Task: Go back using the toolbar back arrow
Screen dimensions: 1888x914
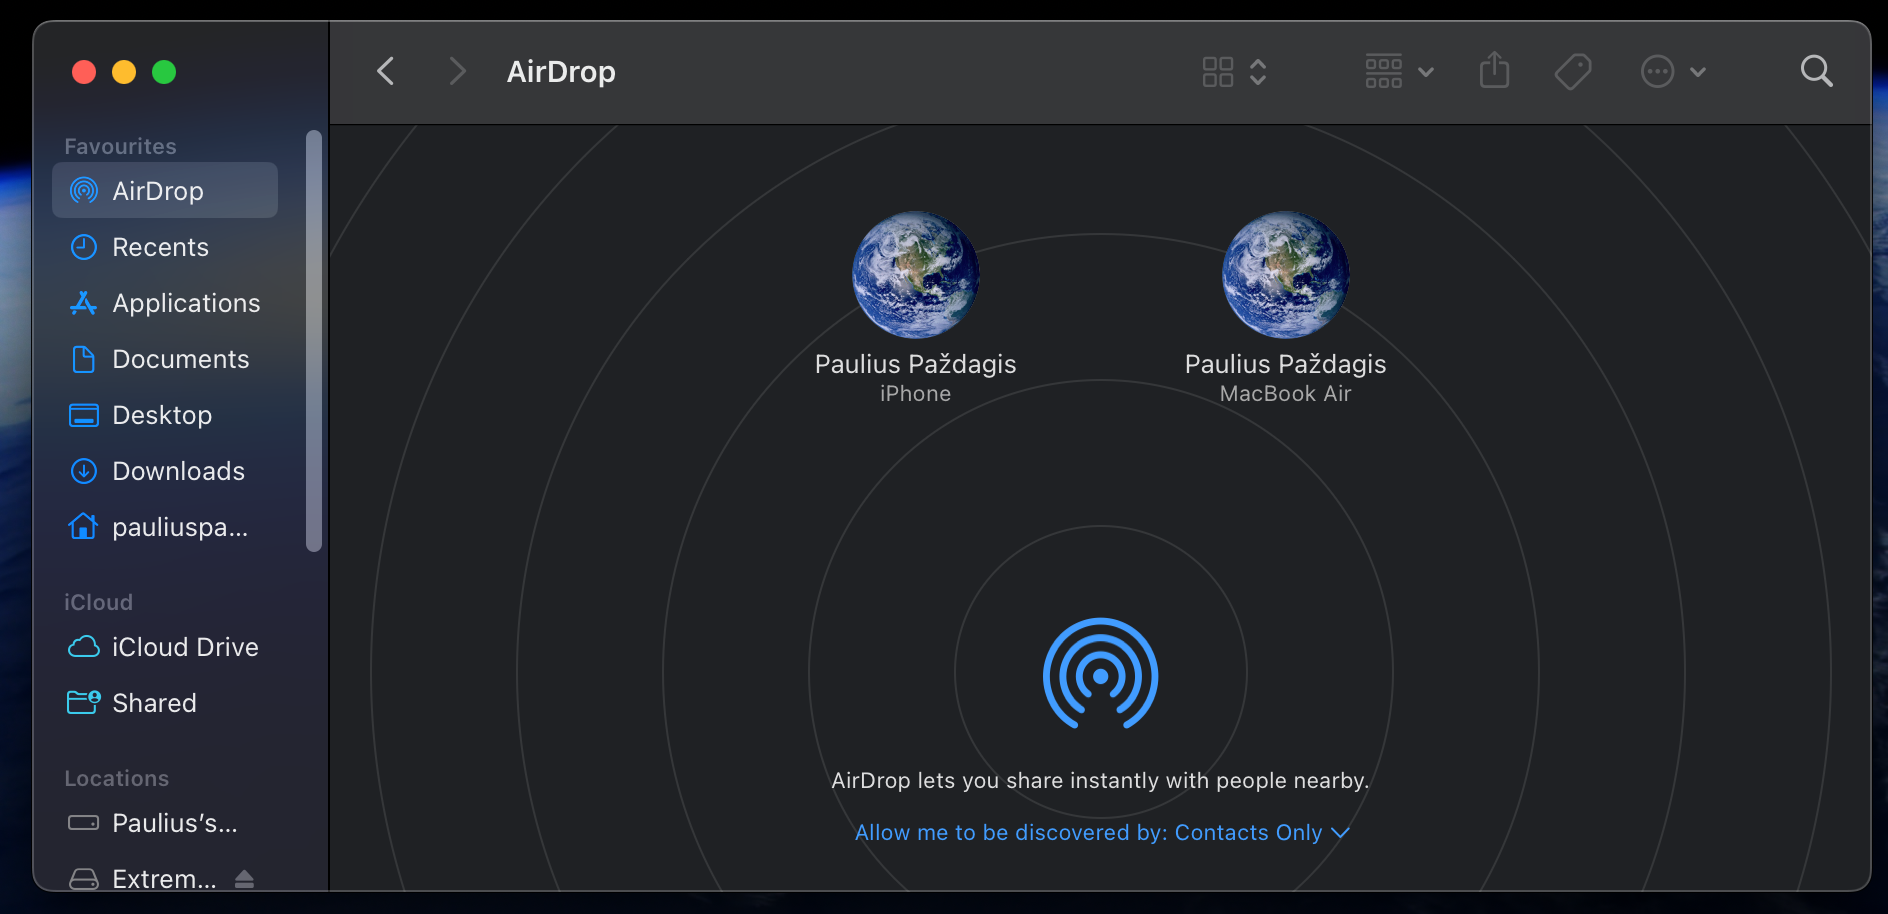Action: tap(386, 71)
